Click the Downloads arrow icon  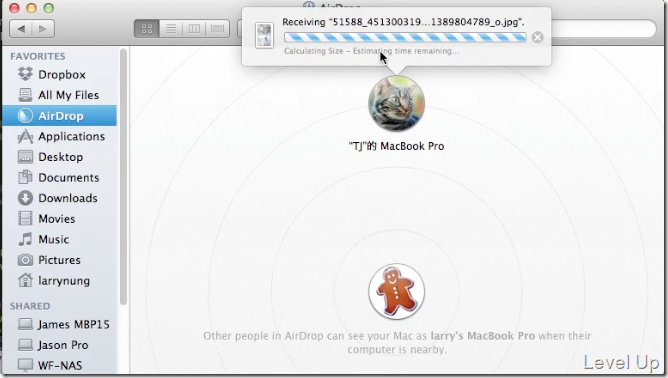25,198
